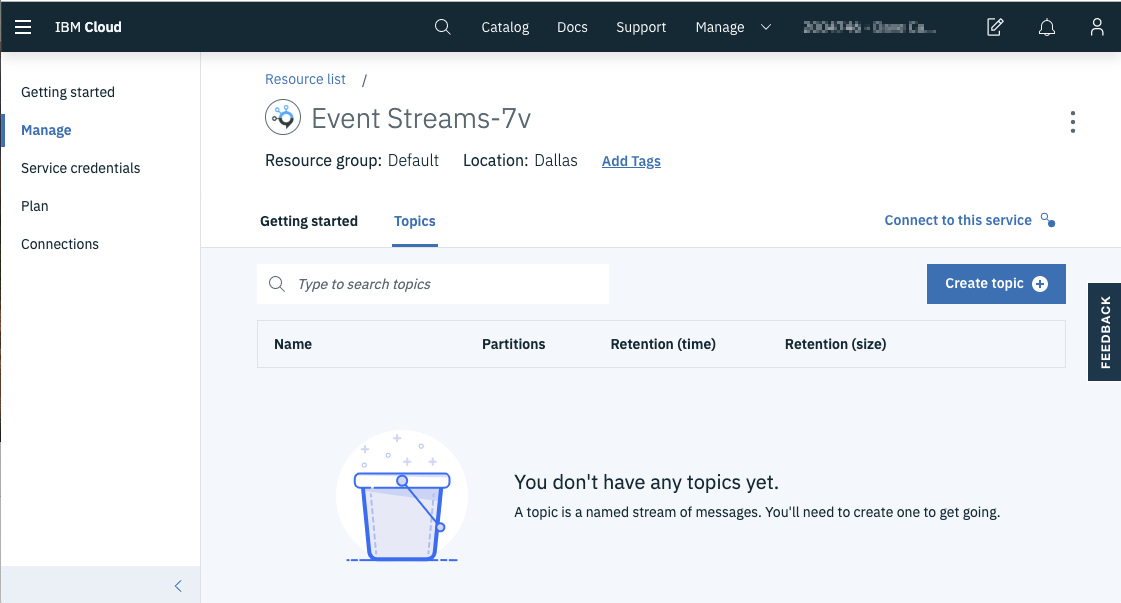Collapse the left sidebar with the chevron
Viewport: 1121px width, 603px height.
pyautogui.click(x=178, y=586)
